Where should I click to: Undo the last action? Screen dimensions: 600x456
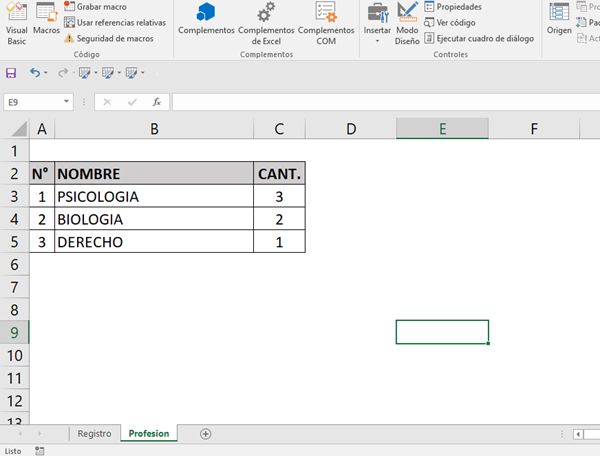[35, 72]
